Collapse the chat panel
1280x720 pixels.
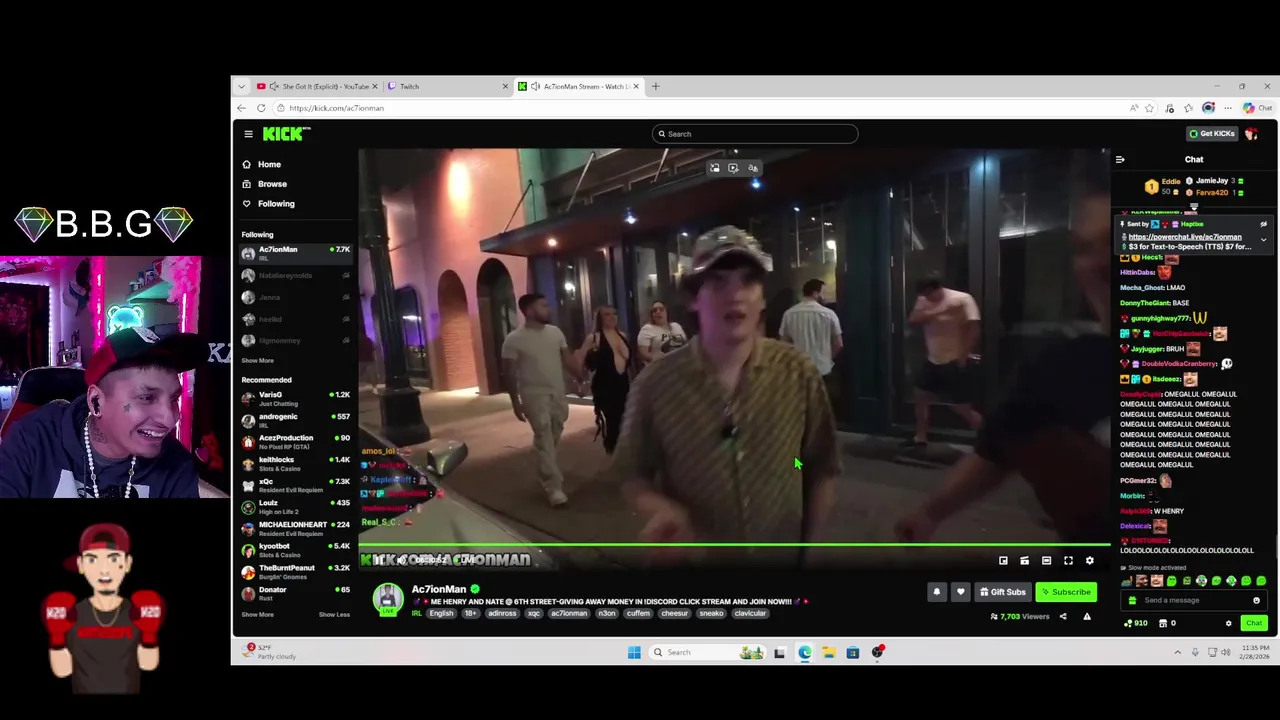point(1120,159)
